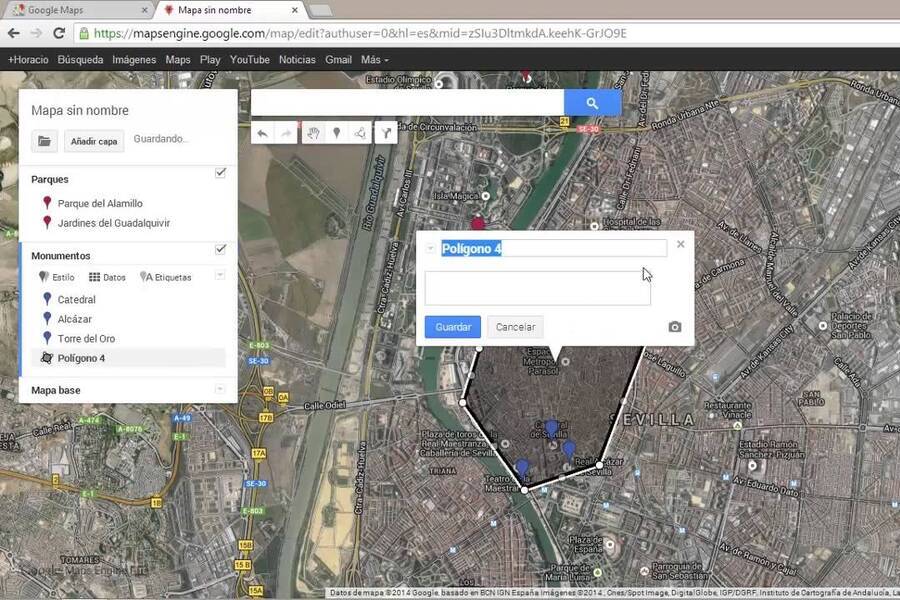
Task: Uncheck the Parques layer checkbox
Action: 220,173
